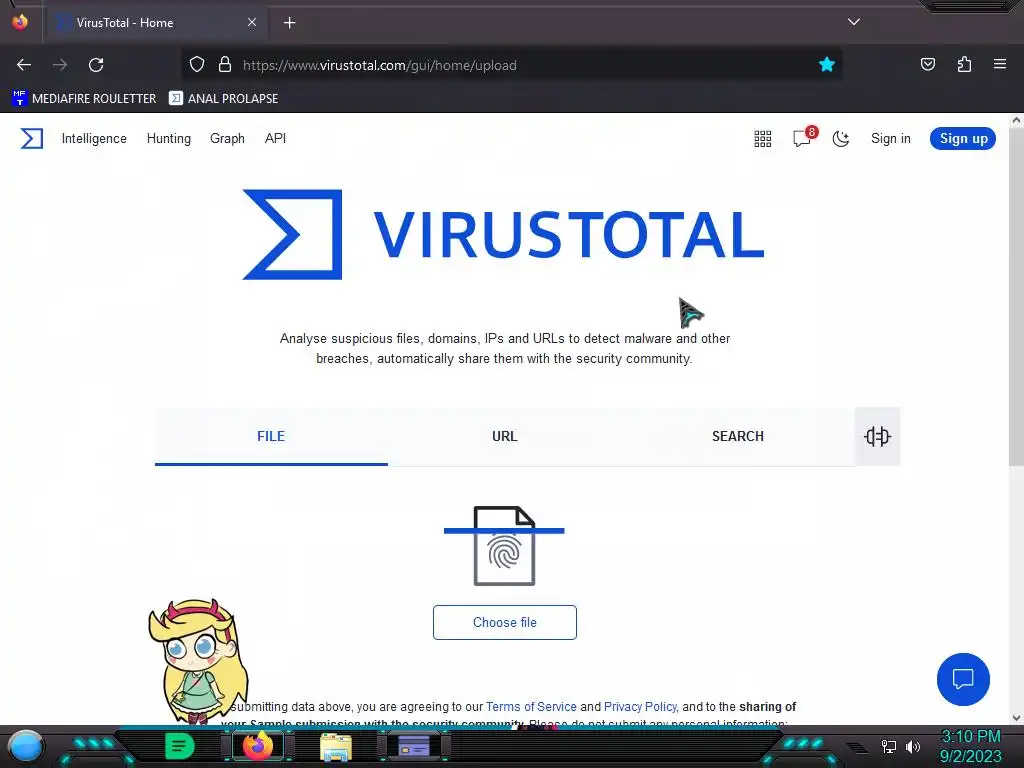Open the Start orb in taskbar
The image size is (1024, 768).
click(x=25, y=746)
